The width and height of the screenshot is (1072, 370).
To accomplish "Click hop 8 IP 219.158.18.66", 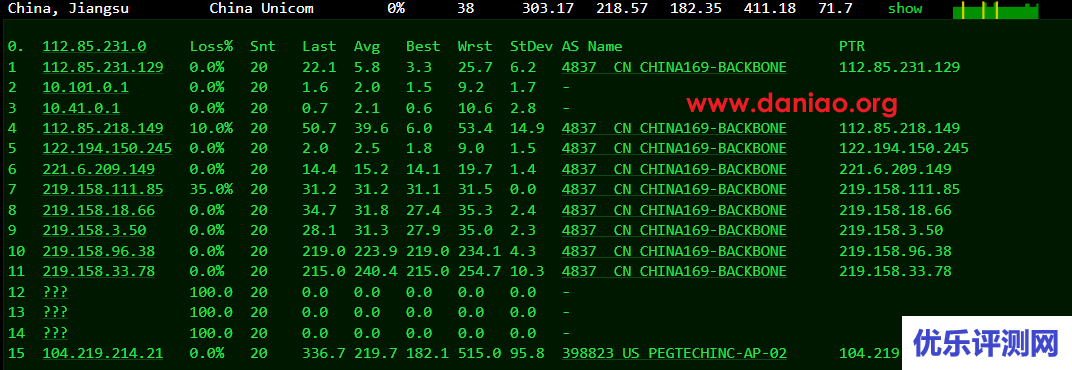I will point(98,210).
